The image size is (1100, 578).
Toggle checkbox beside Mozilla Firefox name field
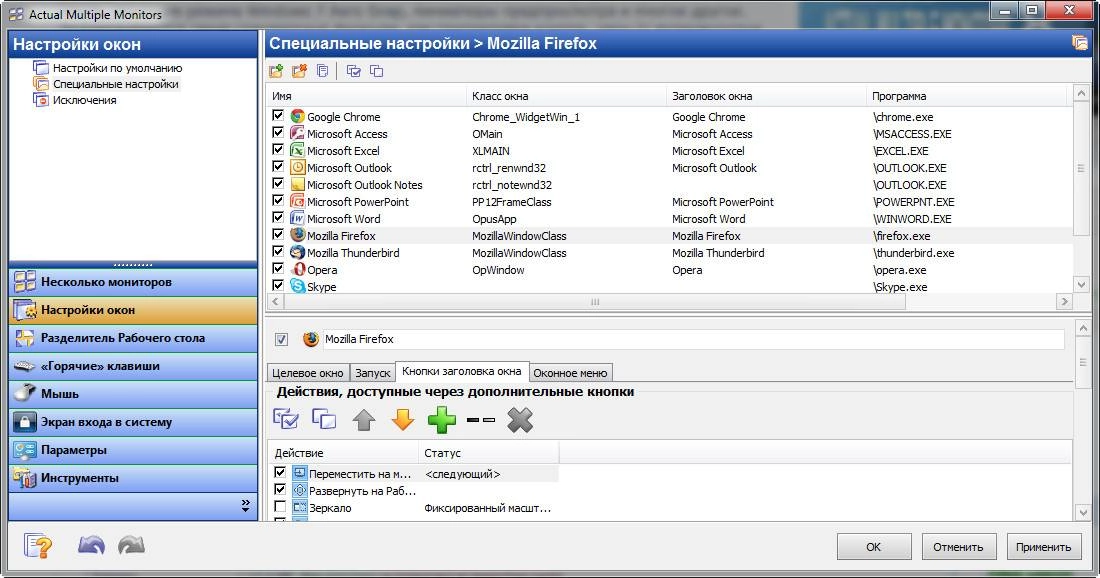point(281,340)
